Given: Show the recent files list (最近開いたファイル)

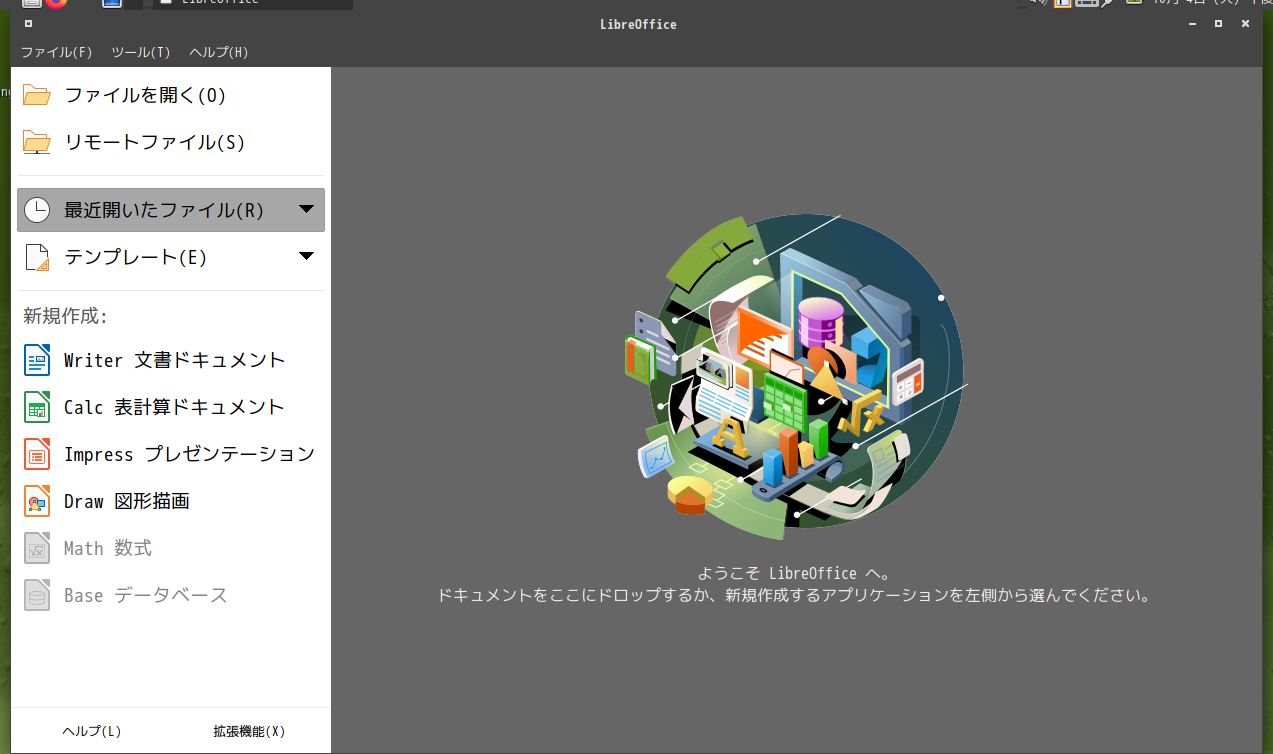Looking at the screenshot, I should pyautogui.click(x=171, y=210).
